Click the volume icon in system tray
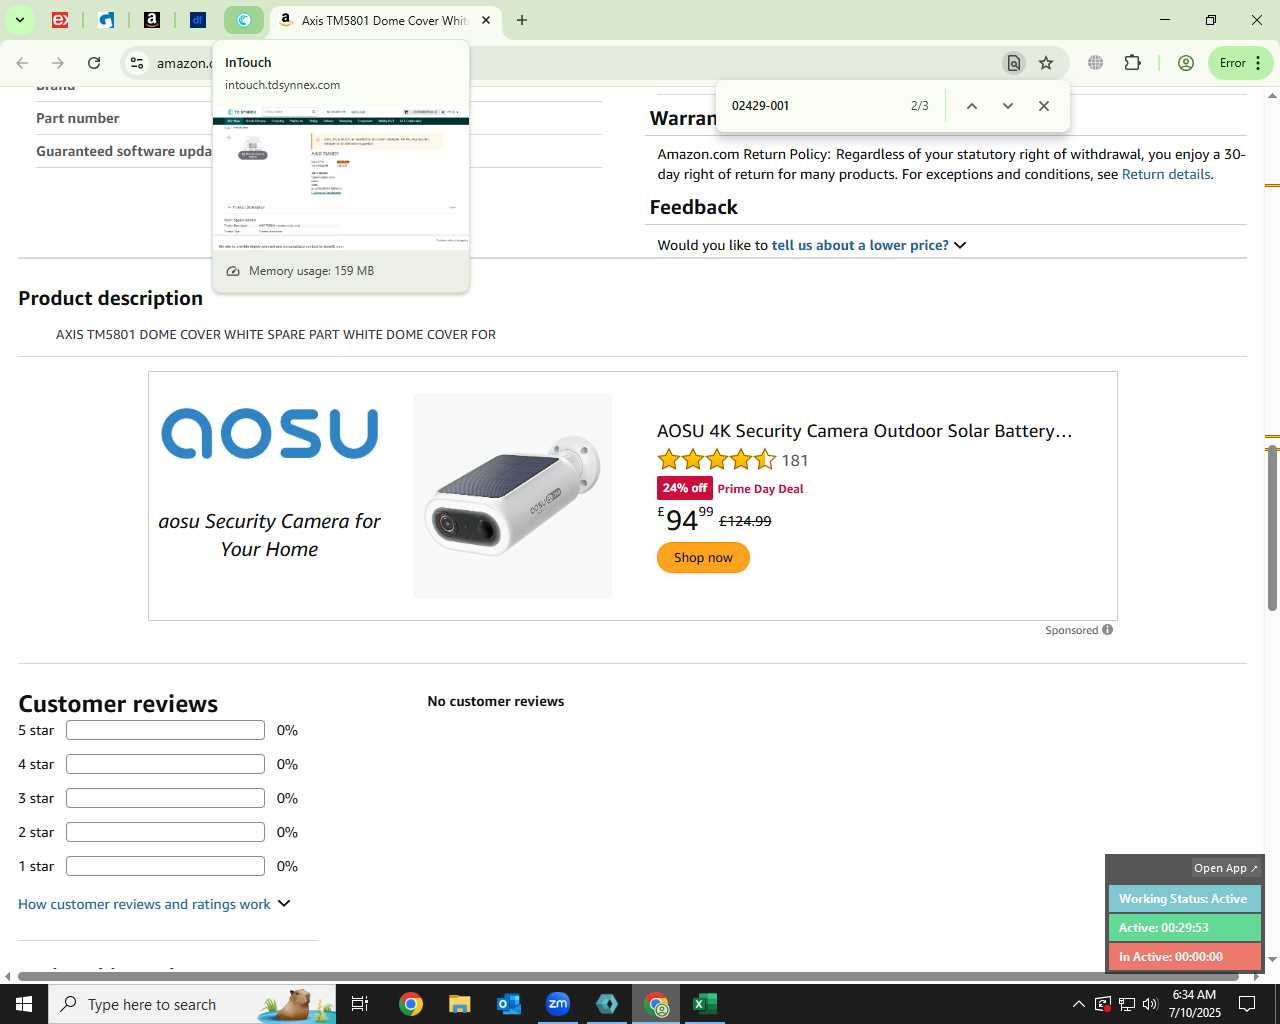The width and height of the screenshot is (1280, 1024). click(1150, 1004)
